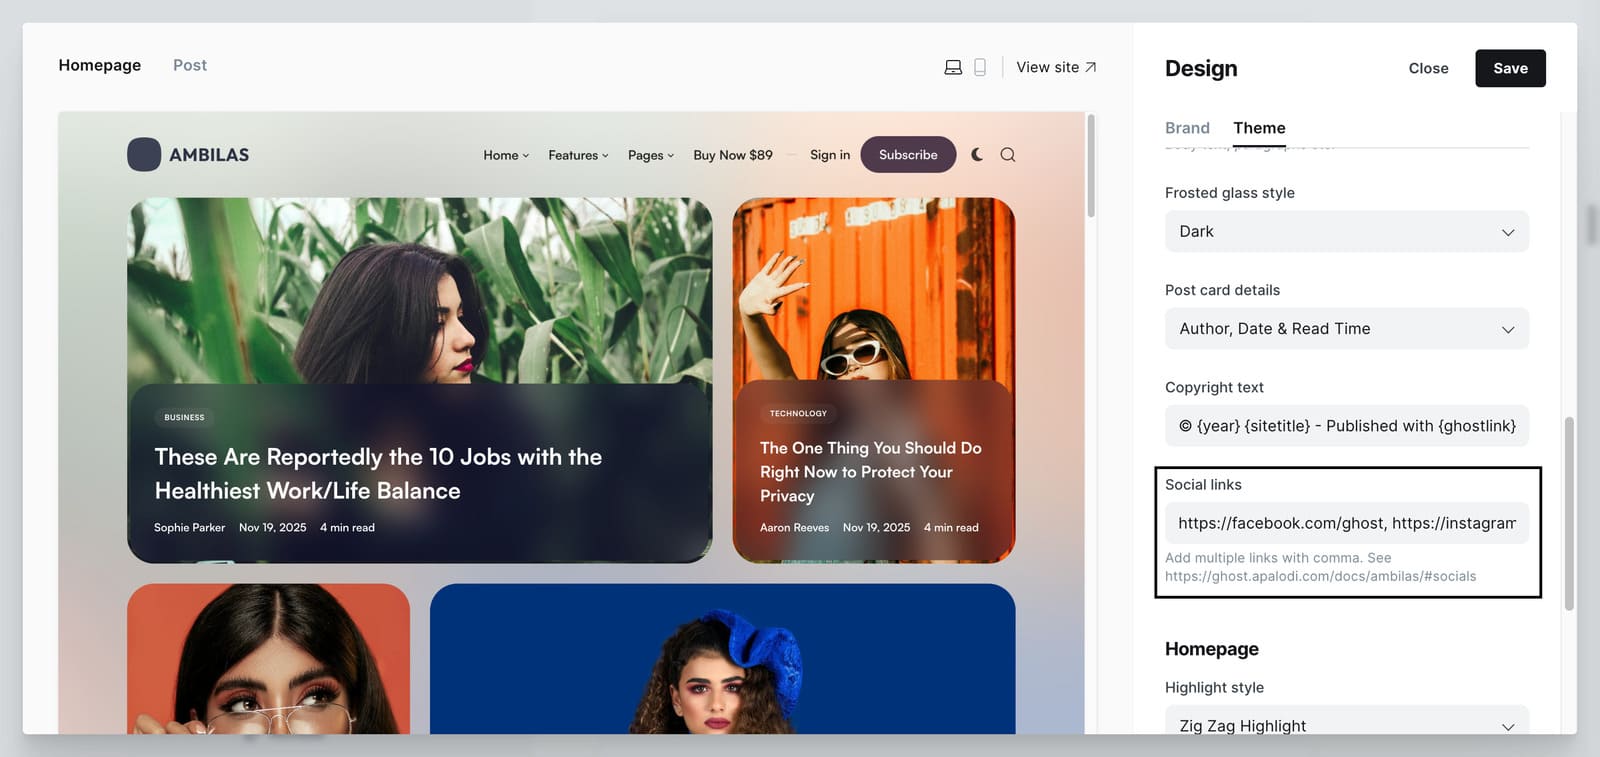This screenshot has height=757, width=1600.
Task: Switch to the Brand tab
Action: pos(1187,128)
